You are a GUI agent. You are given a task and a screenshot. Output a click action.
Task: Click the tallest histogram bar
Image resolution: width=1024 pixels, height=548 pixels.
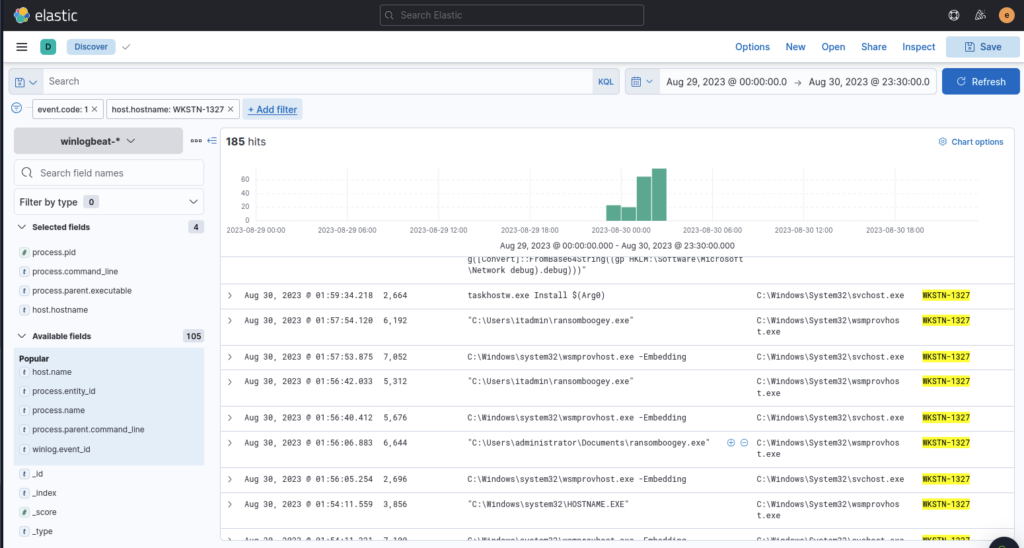tap(659, 195)
